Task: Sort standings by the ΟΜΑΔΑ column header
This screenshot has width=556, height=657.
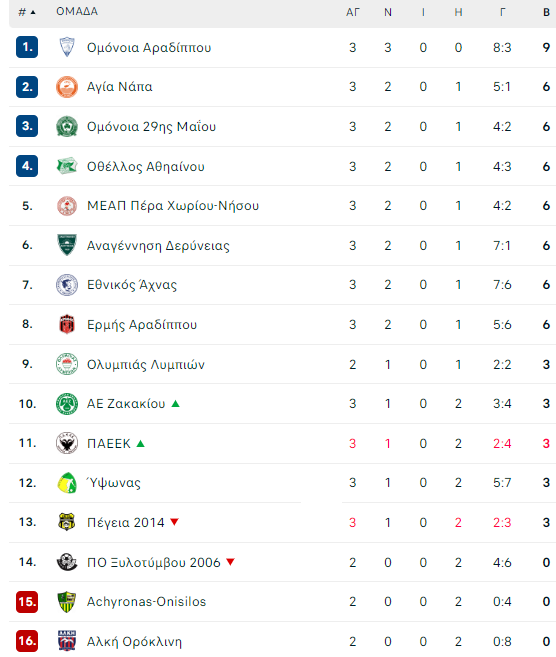Action: click(x=77, y=11)
